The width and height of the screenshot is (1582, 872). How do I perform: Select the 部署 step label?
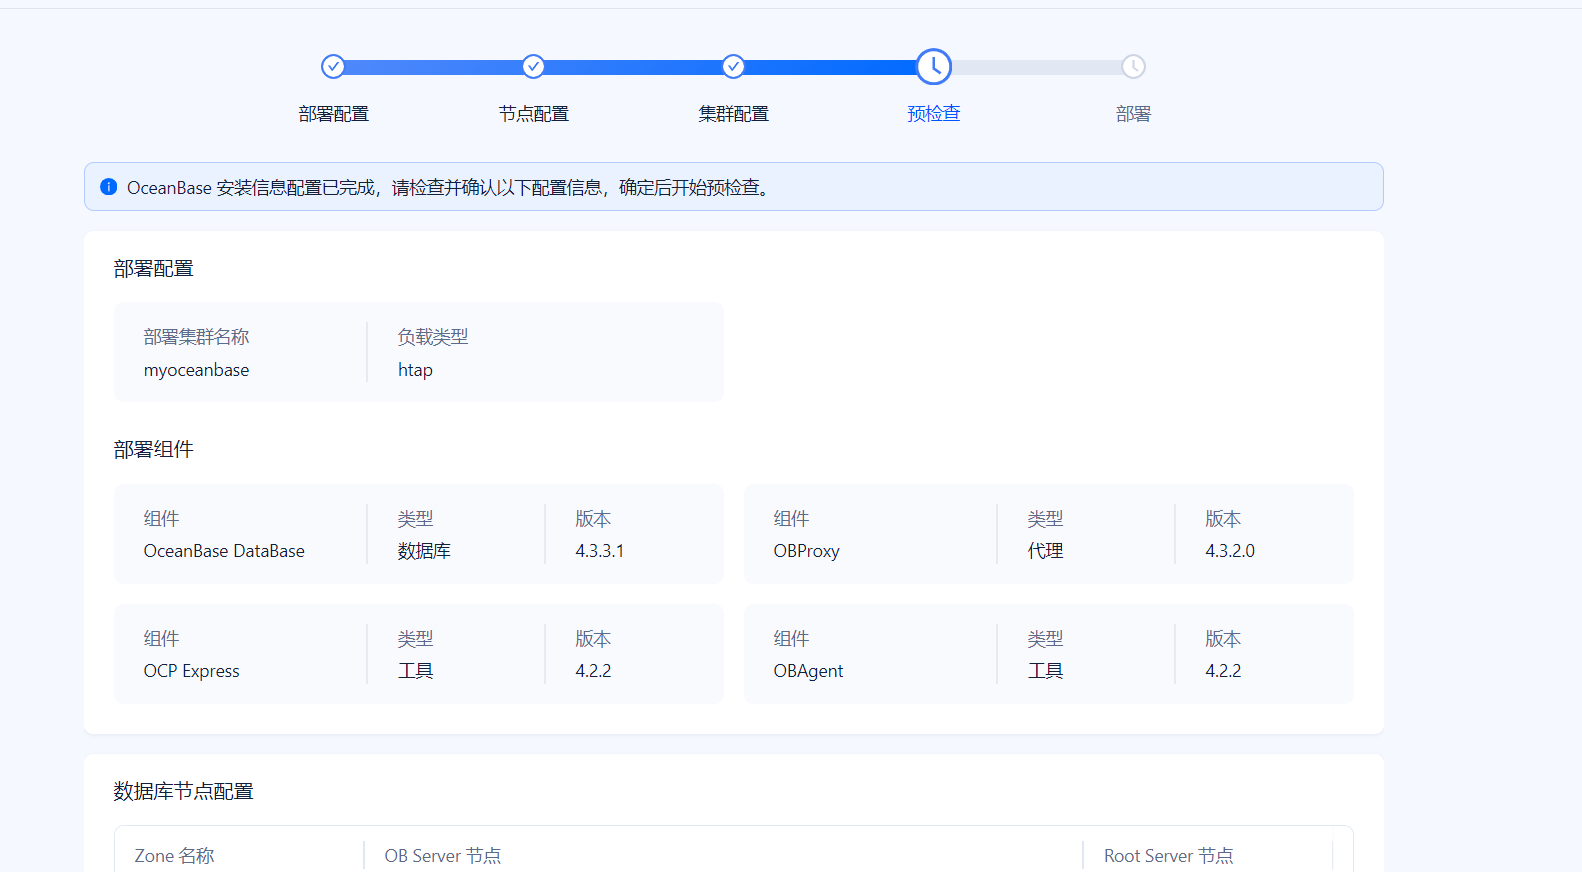[x=1133, y=114]
